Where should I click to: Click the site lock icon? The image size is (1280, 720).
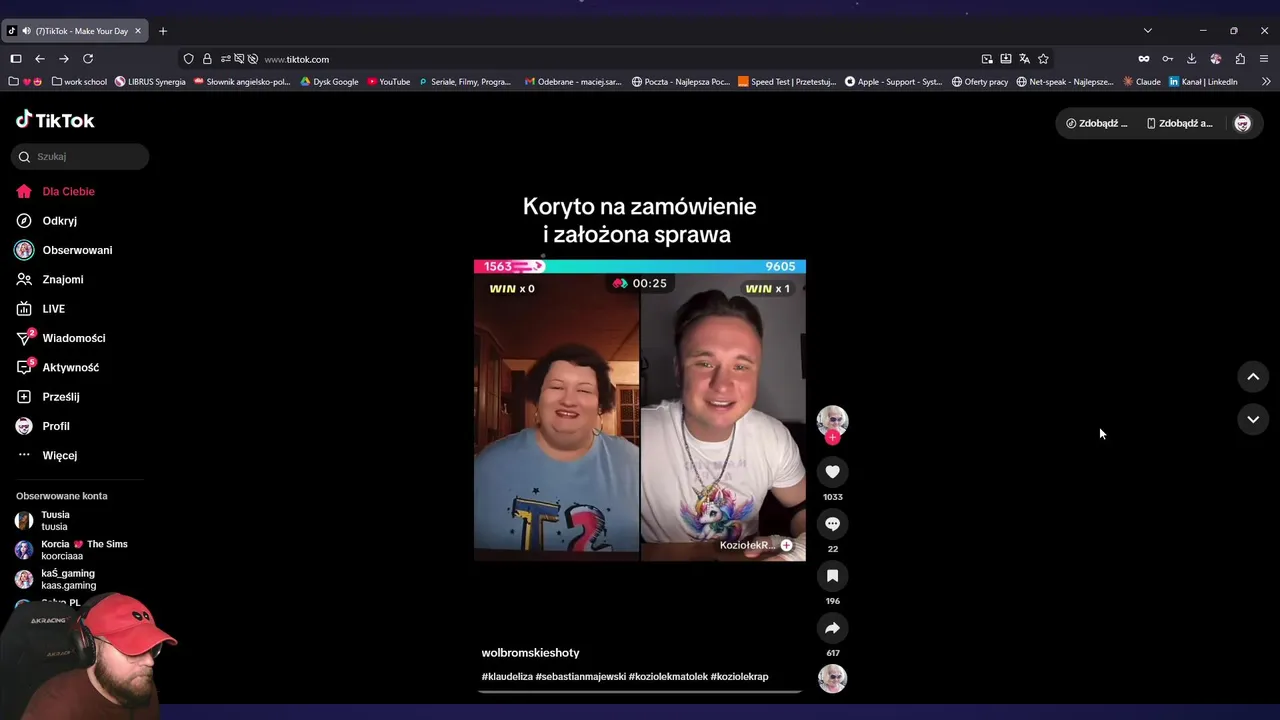click(x=207, y=59)
